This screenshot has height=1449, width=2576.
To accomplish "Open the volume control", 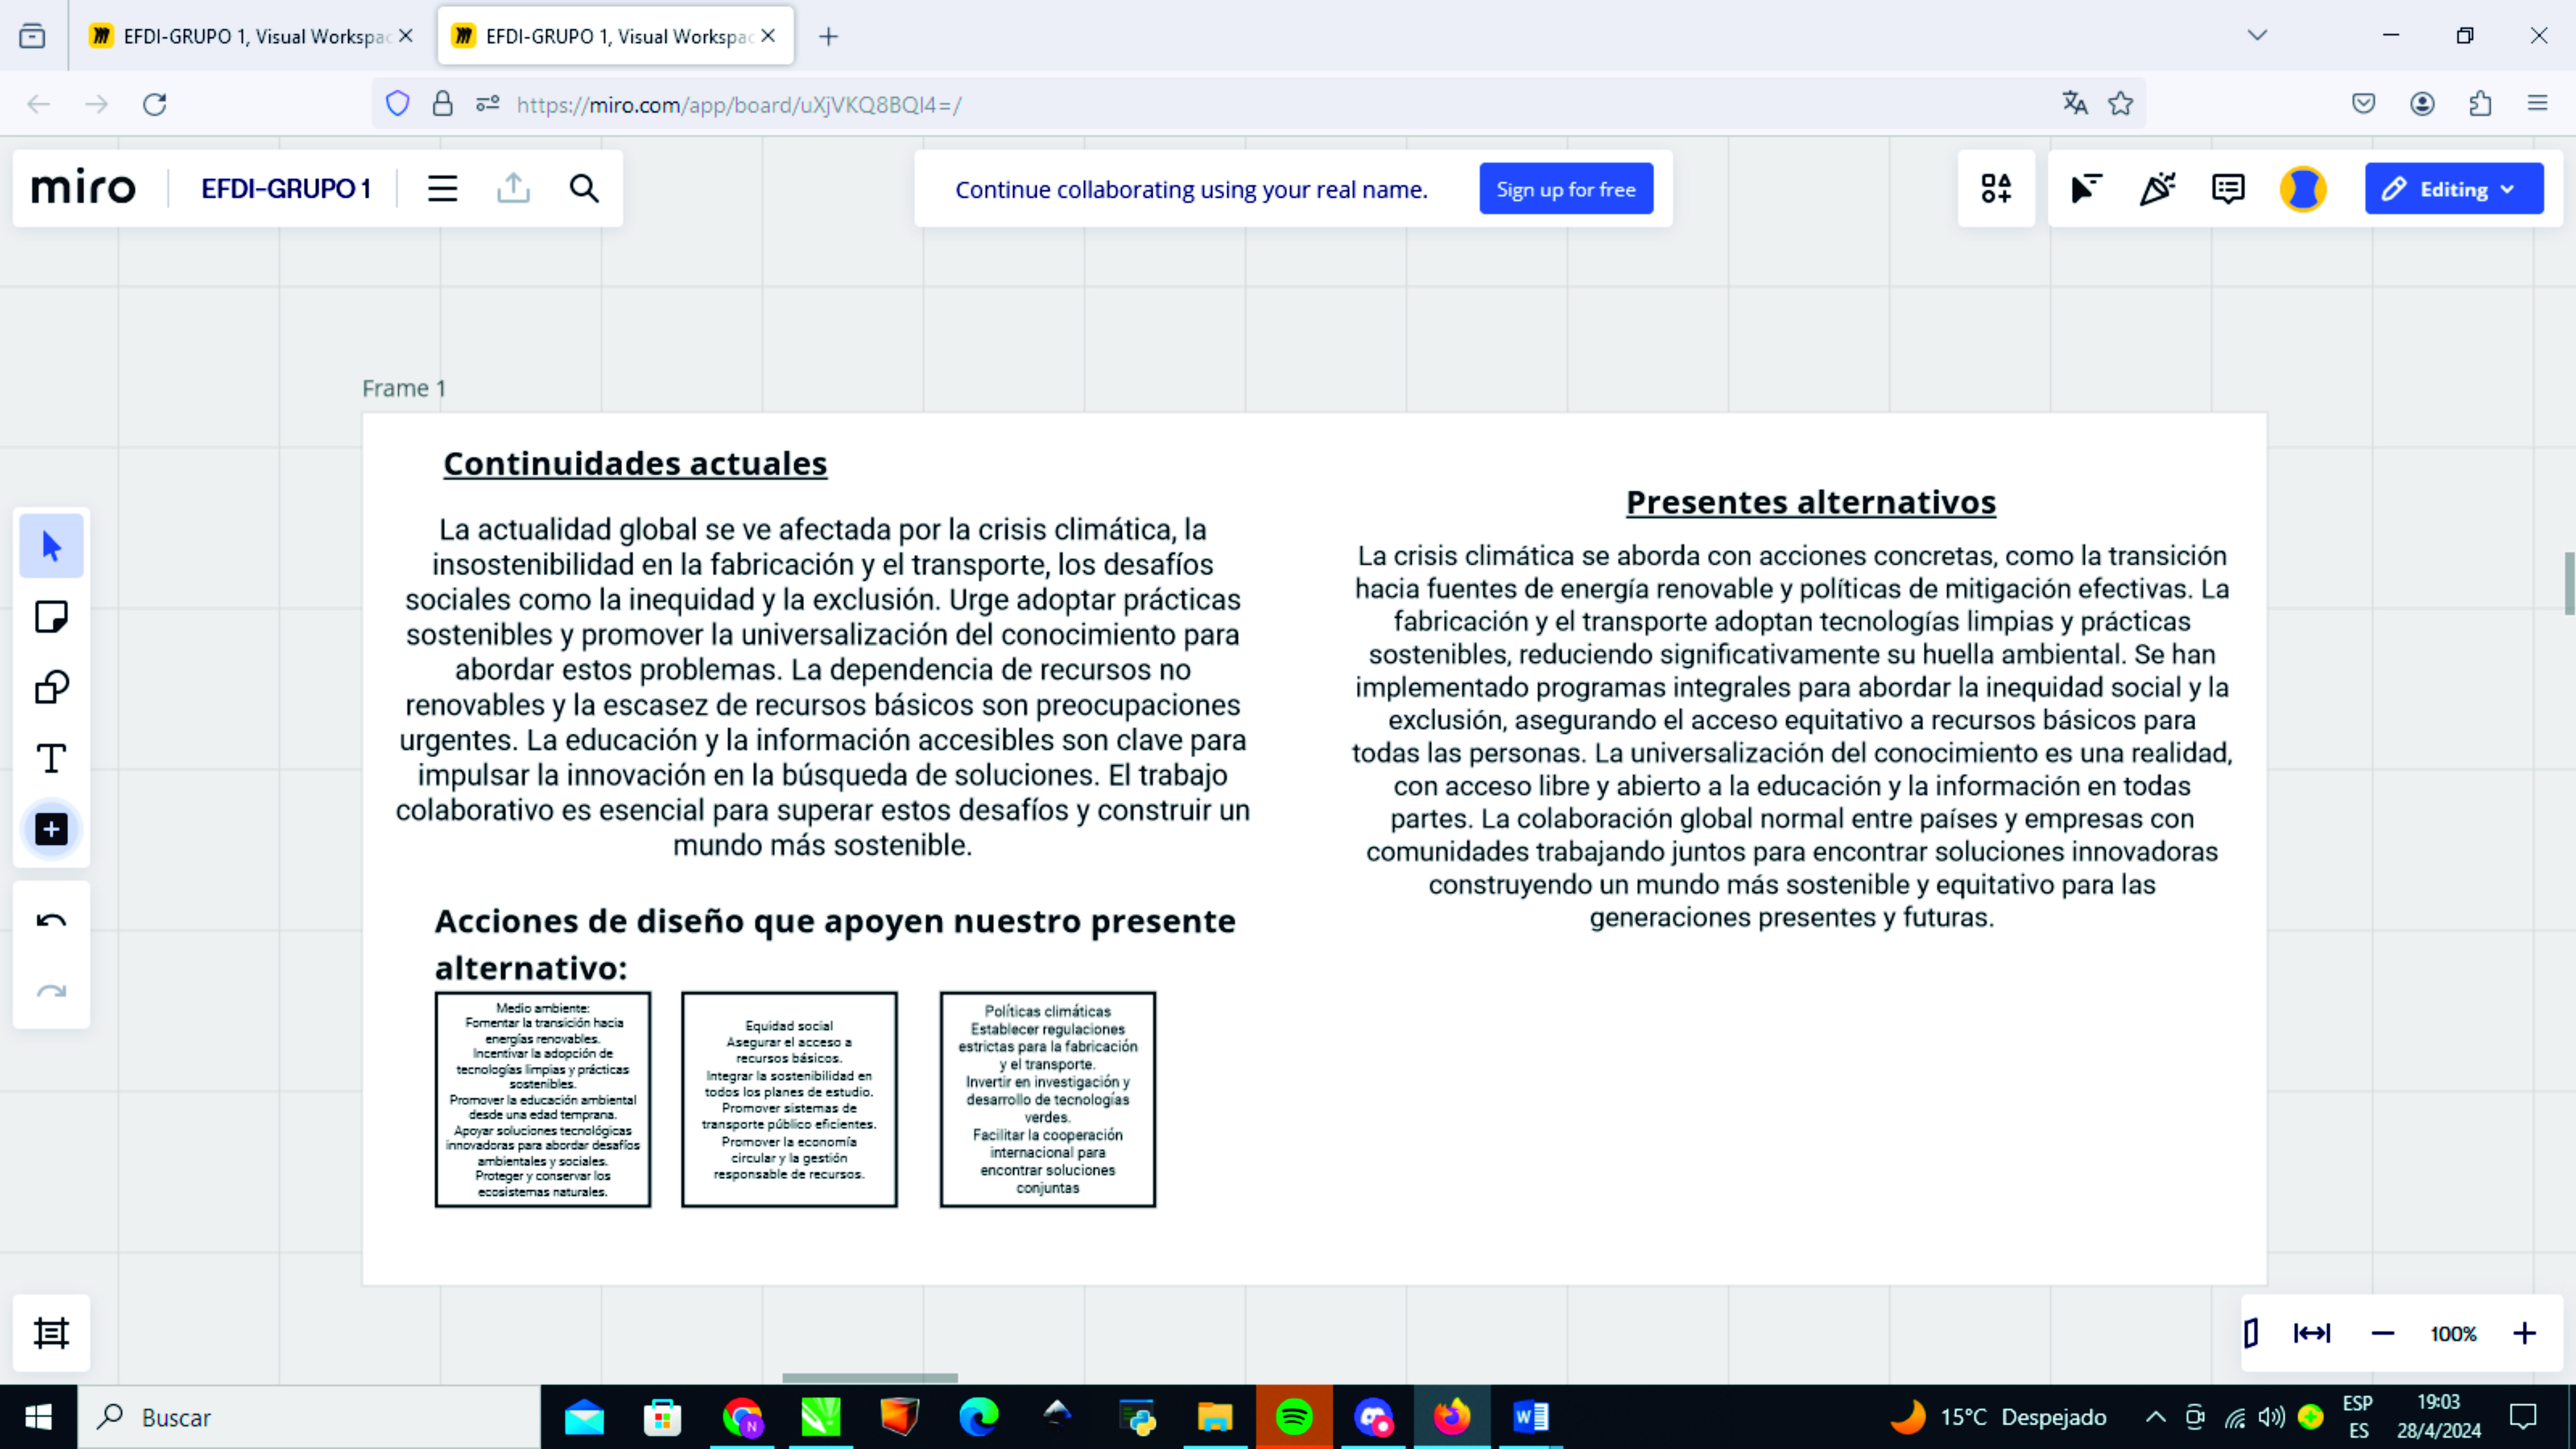I will pyautogui.click(x=2271, y=1417).
